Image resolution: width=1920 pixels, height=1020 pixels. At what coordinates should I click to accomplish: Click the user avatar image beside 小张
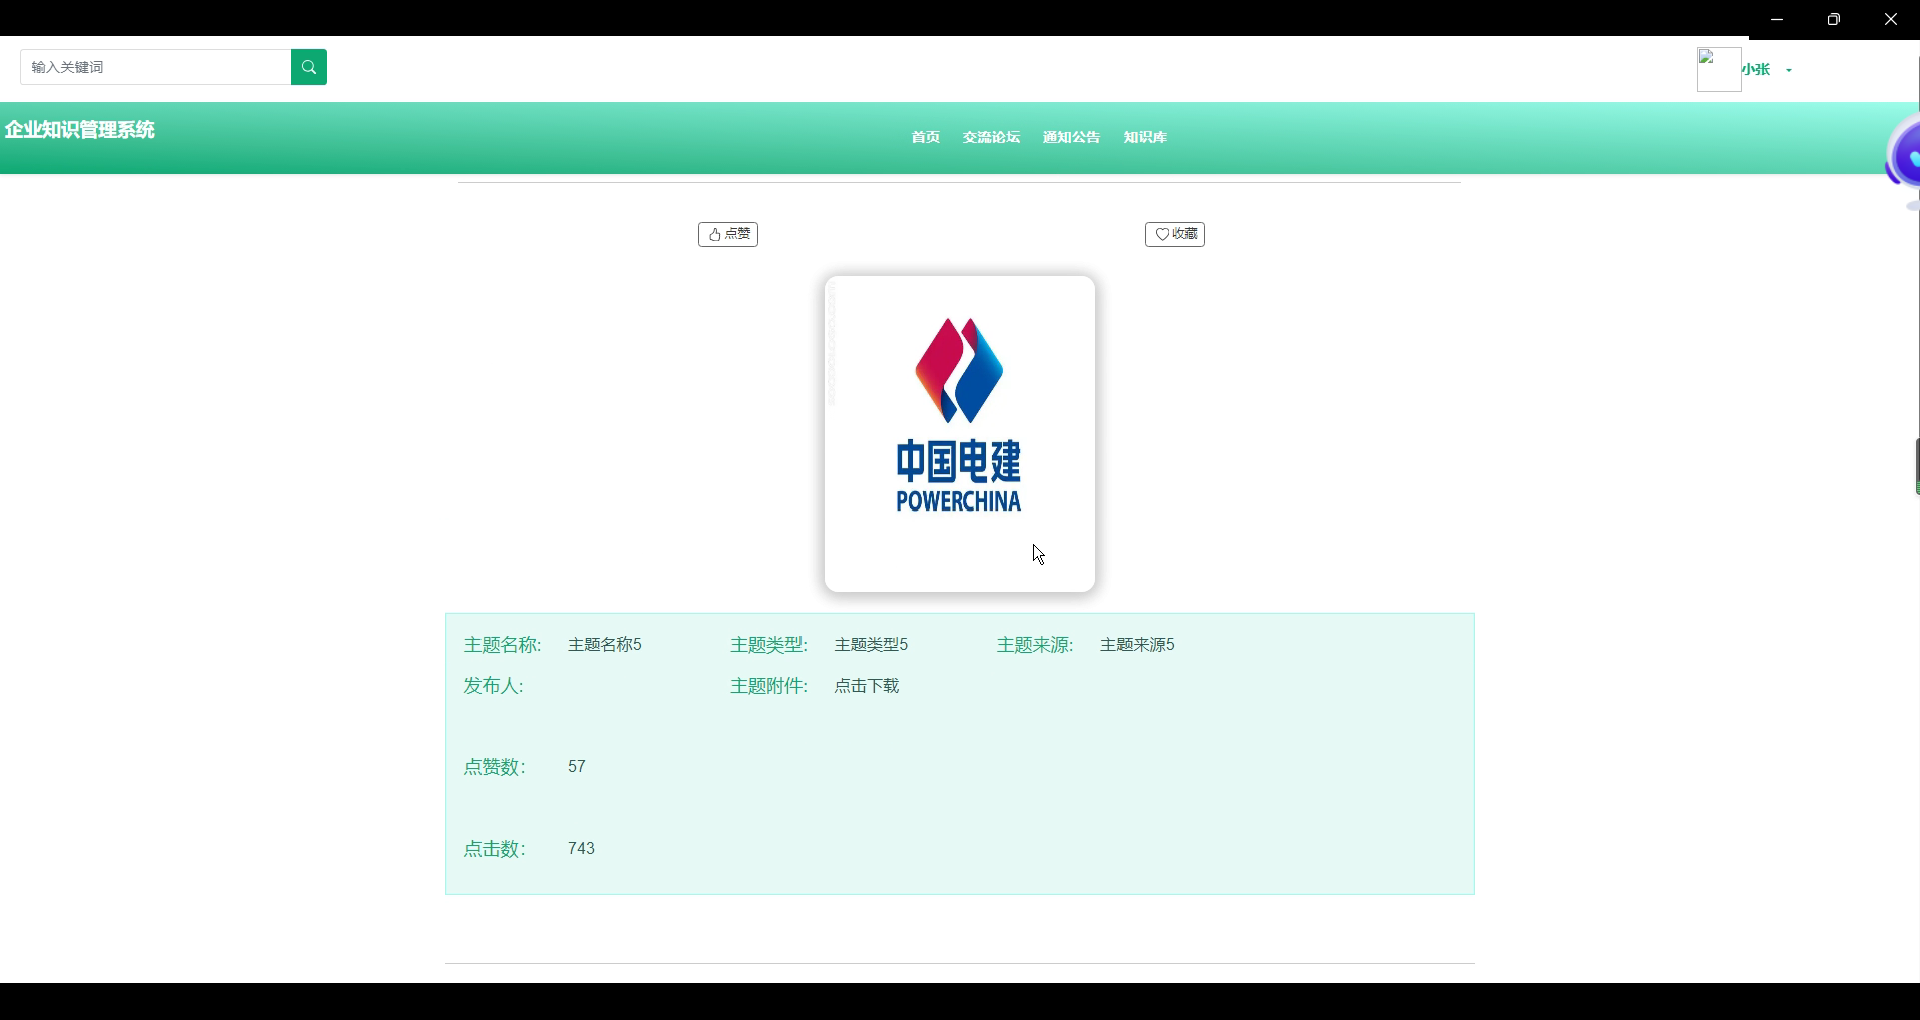click(x=1719, y=70)
